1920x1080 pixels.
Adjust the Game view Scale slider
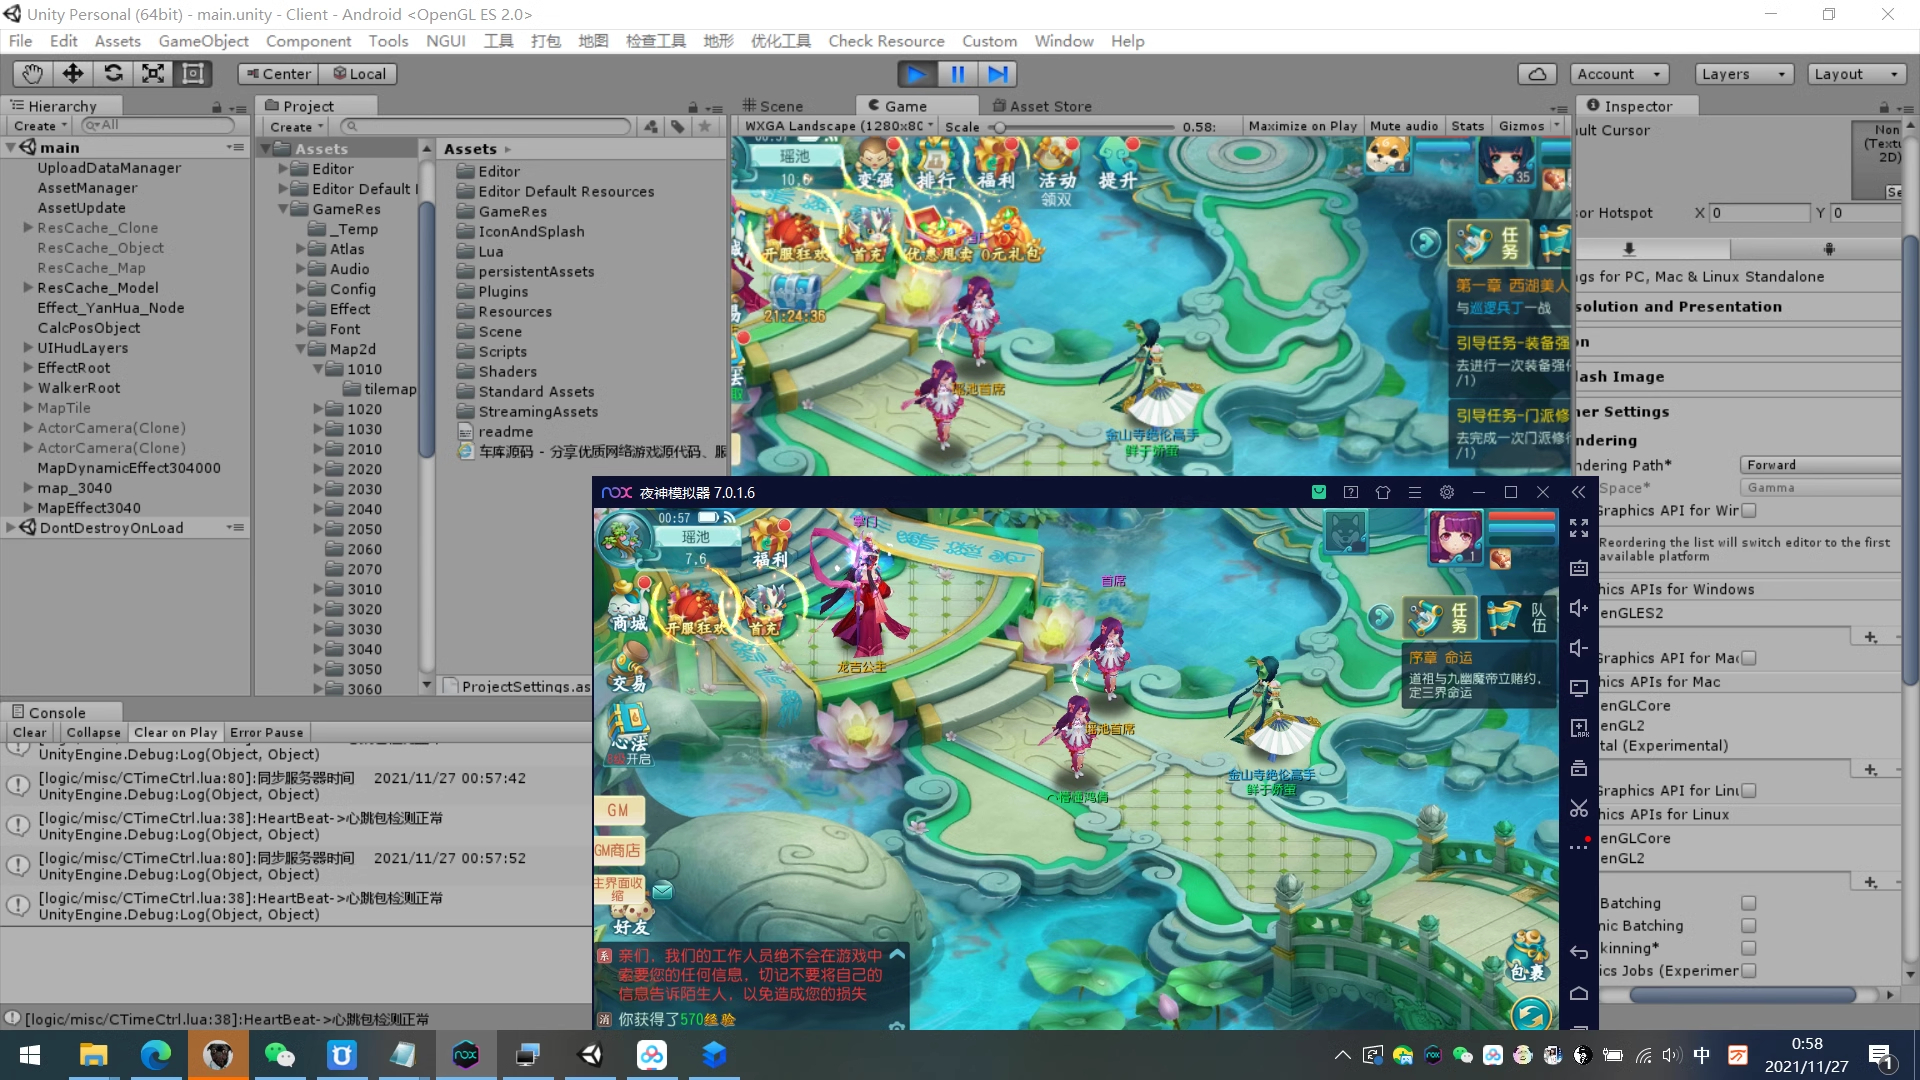click(999, 127)
